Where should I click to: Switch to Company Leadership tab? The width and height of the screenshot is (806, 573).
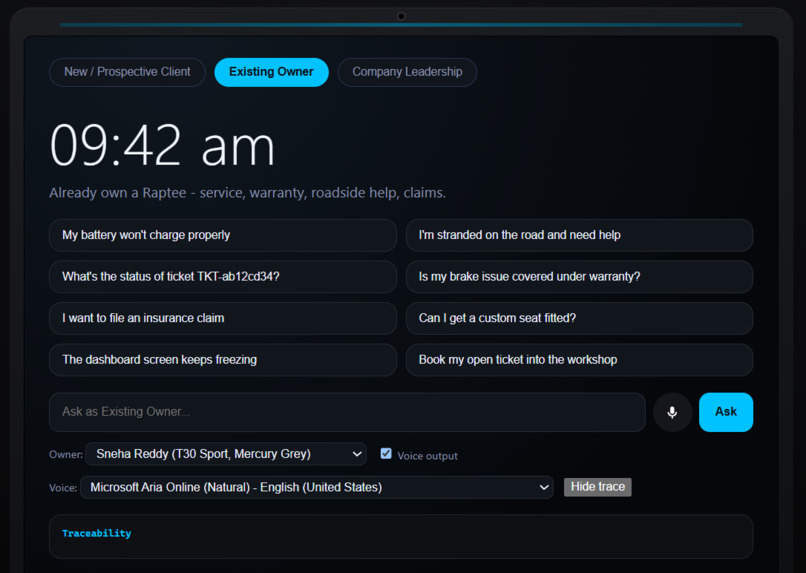click(x=407, y=72)
